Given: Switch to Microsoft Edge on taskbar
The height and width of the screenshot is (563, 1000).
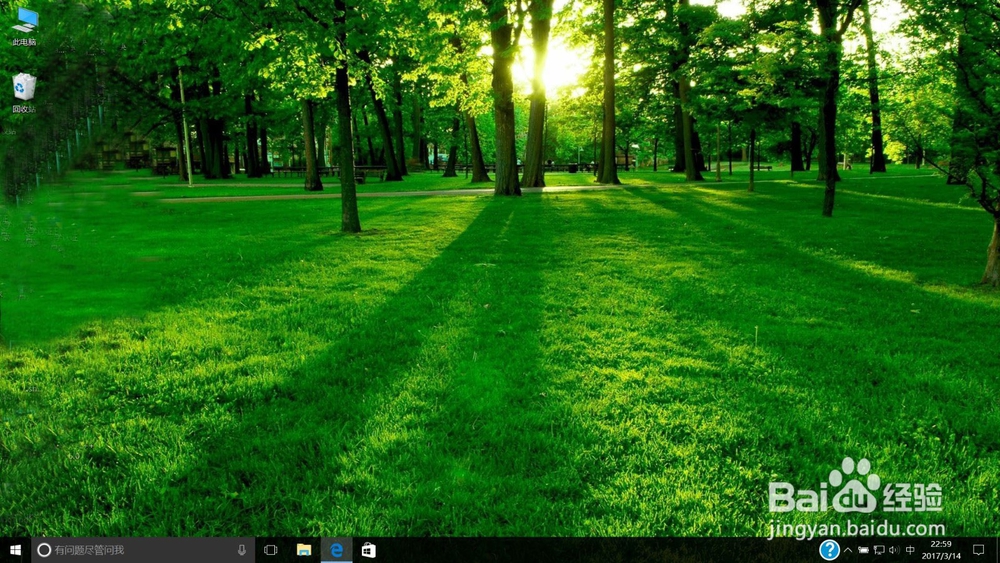Looking at the screenshot, I should pos(336,550).
